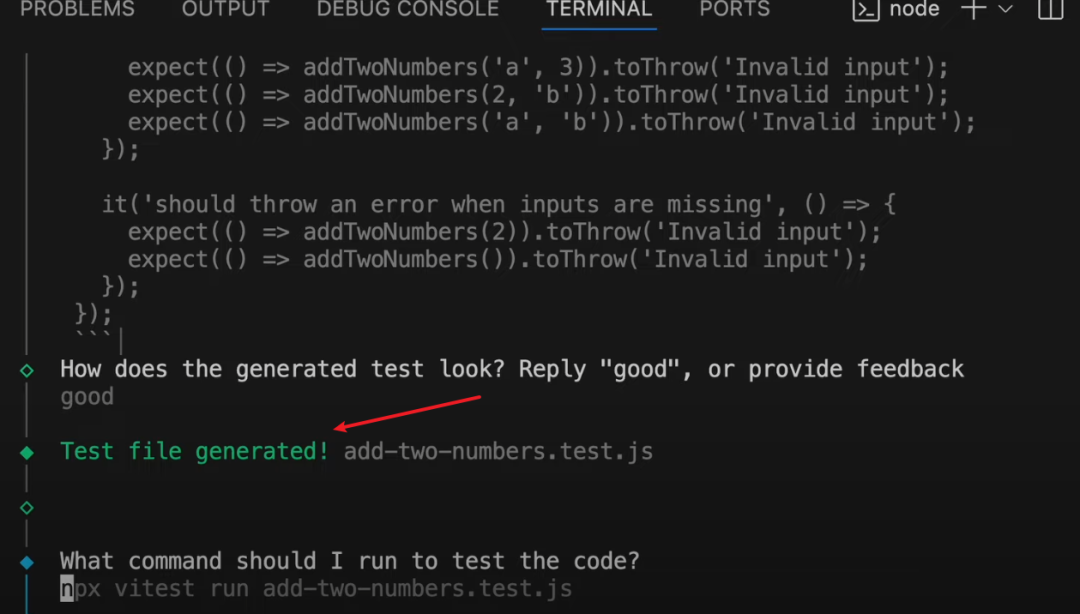Screen dimensions: 1080x614
Task: Click the node terminal shell icon
Action: coord(864,9)
